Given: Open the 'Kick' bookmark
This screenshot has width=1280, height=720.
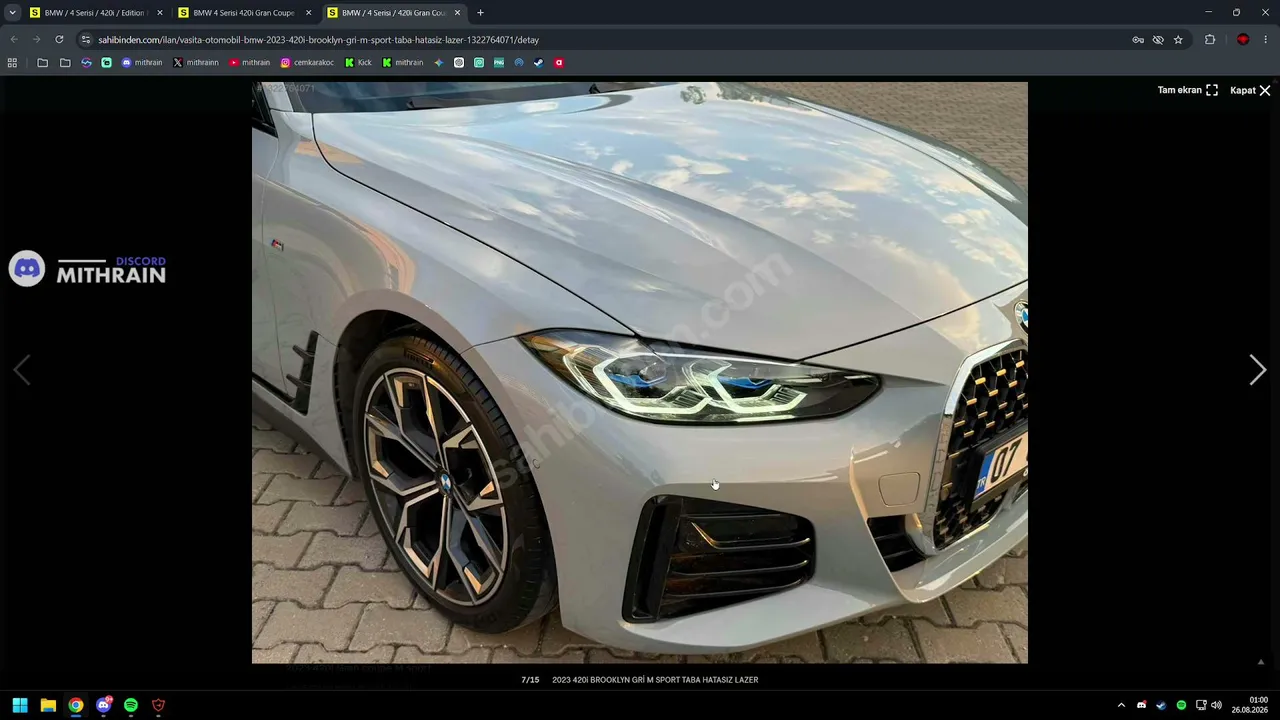Looking at the screenshot, I should (x=358, y=62).
